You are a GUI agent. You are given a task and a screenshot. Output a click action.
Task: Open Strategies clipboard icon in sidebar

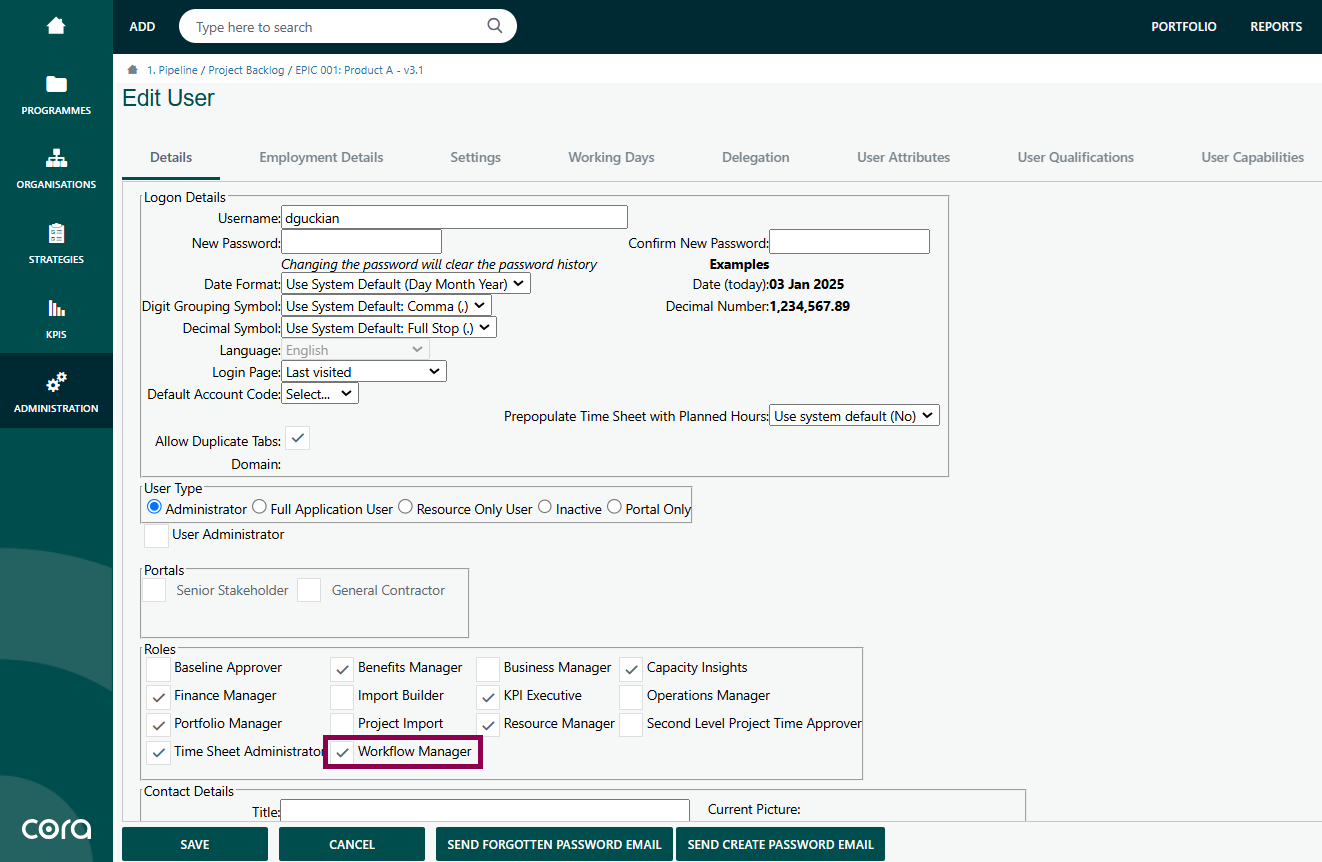(x=56, y=233)
